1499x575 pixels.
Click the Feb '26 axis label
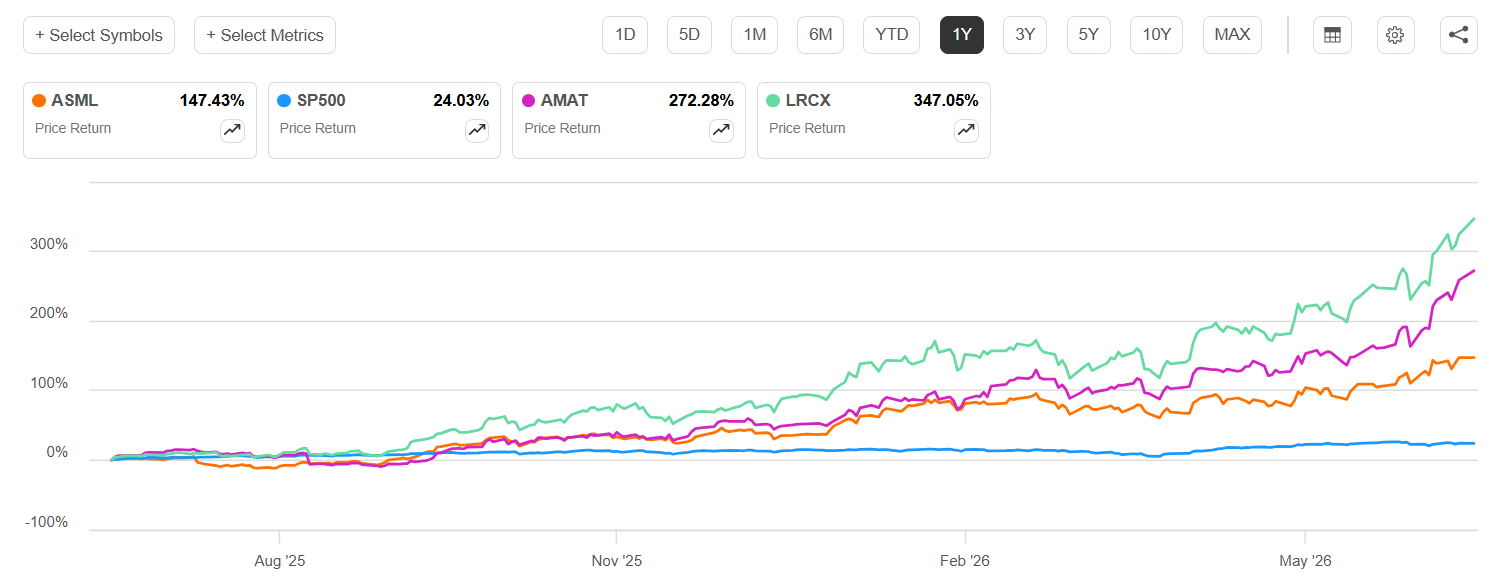pyautogui.click(x=966, y=561)
